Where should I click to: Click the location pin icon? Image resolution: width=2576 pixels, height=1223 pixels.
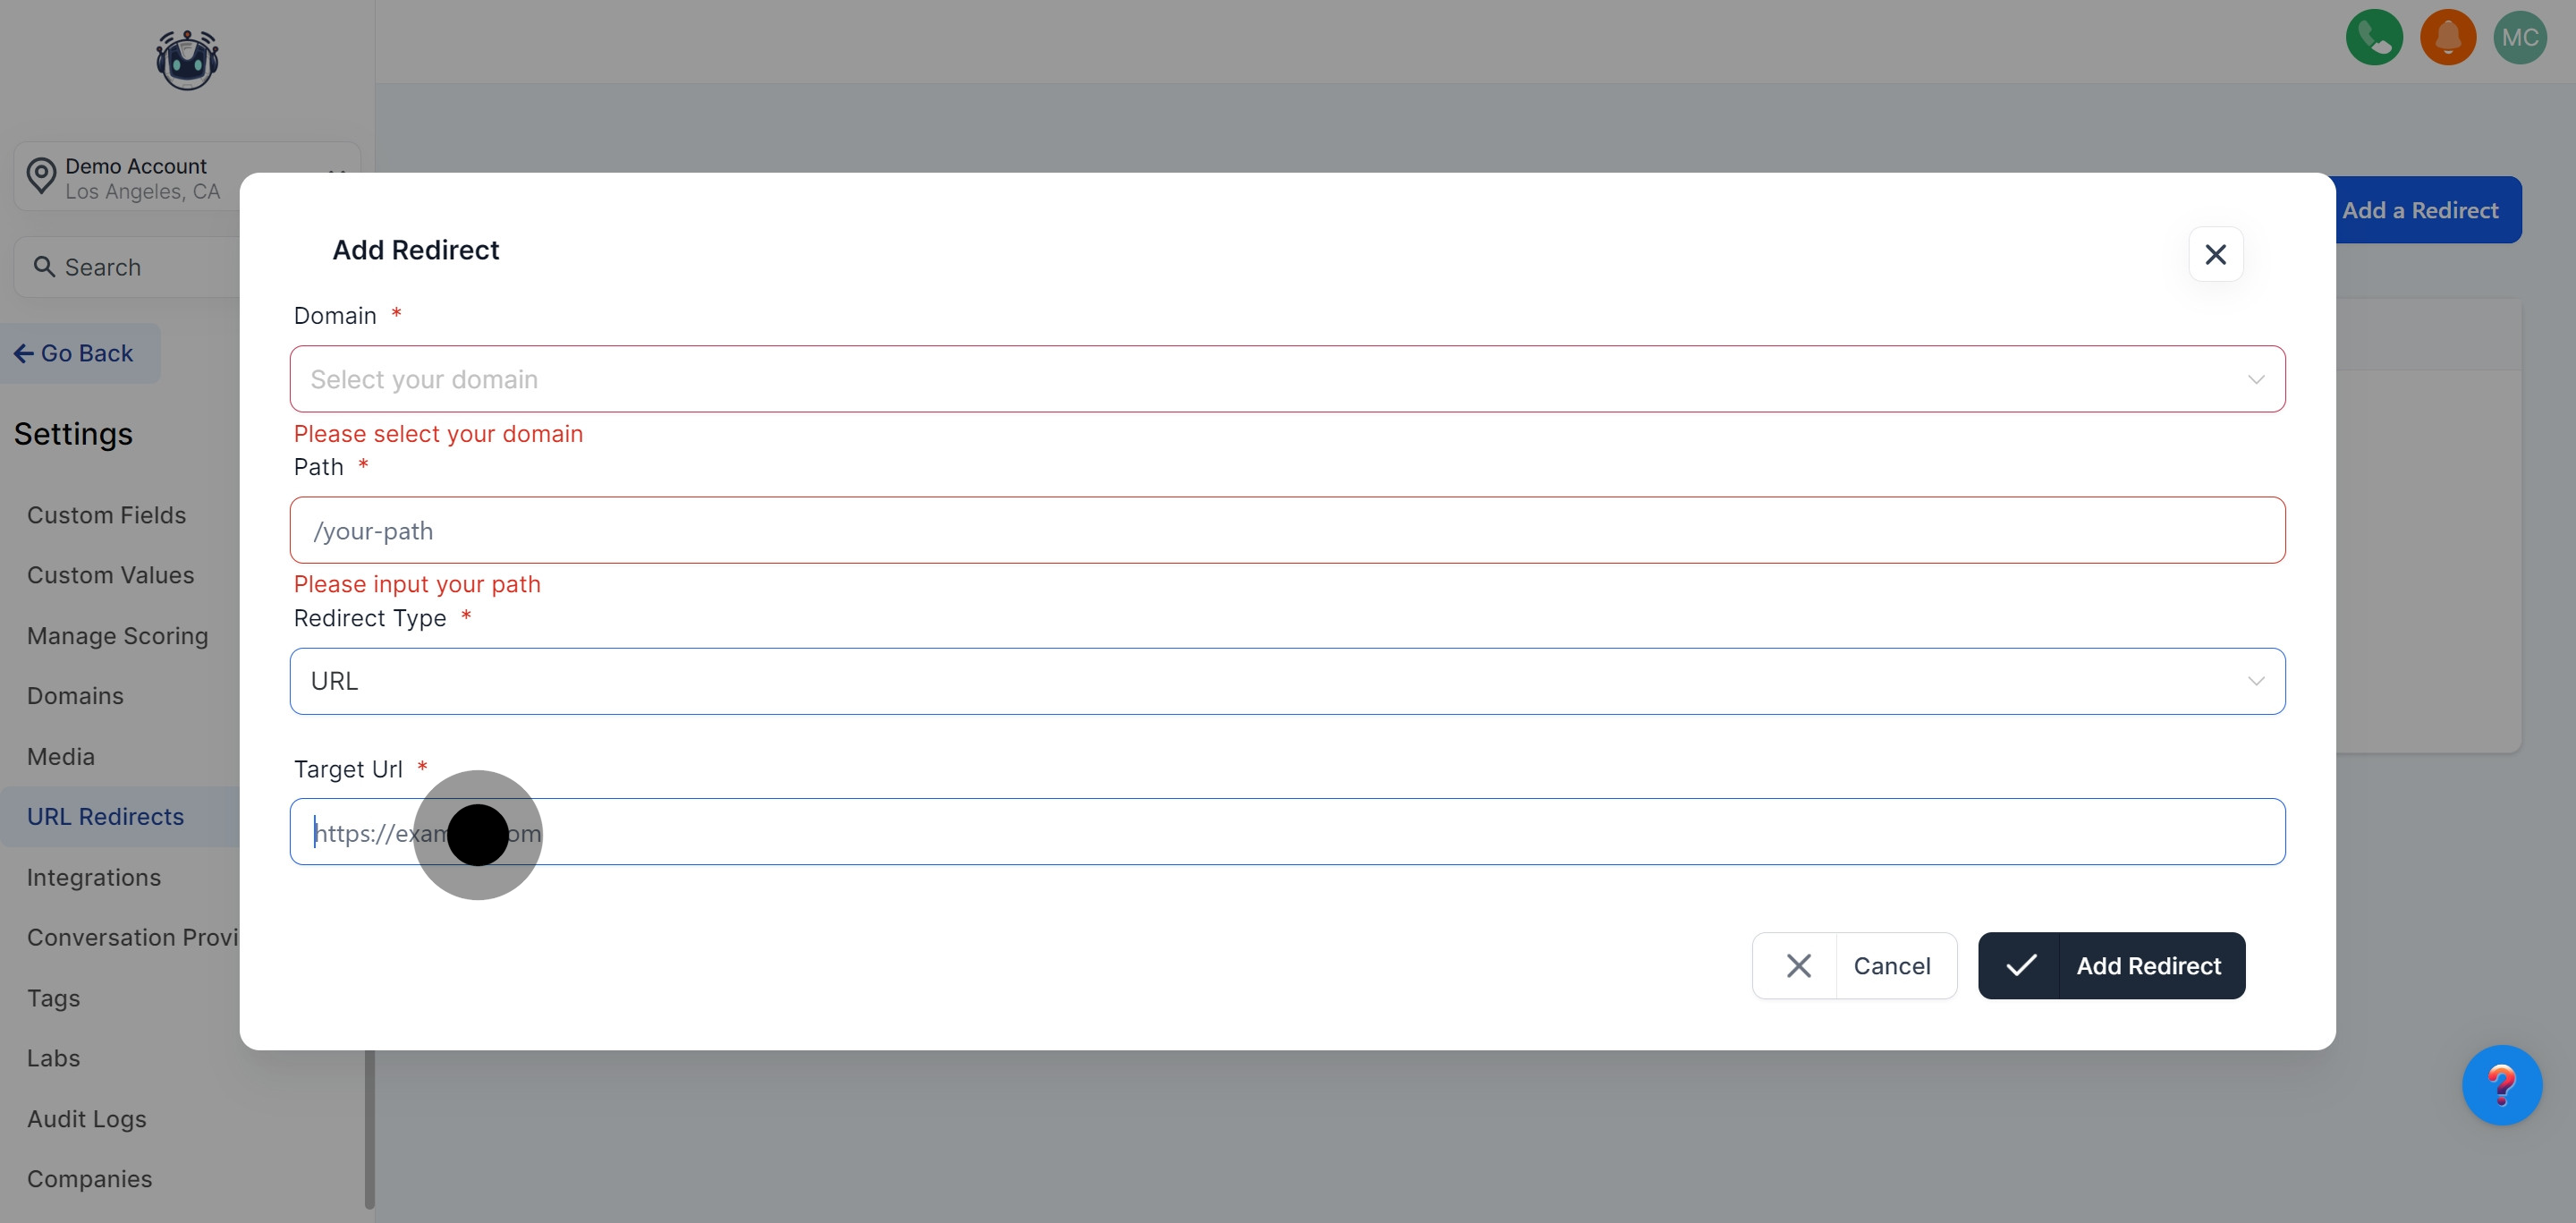(x=41, y=177)
